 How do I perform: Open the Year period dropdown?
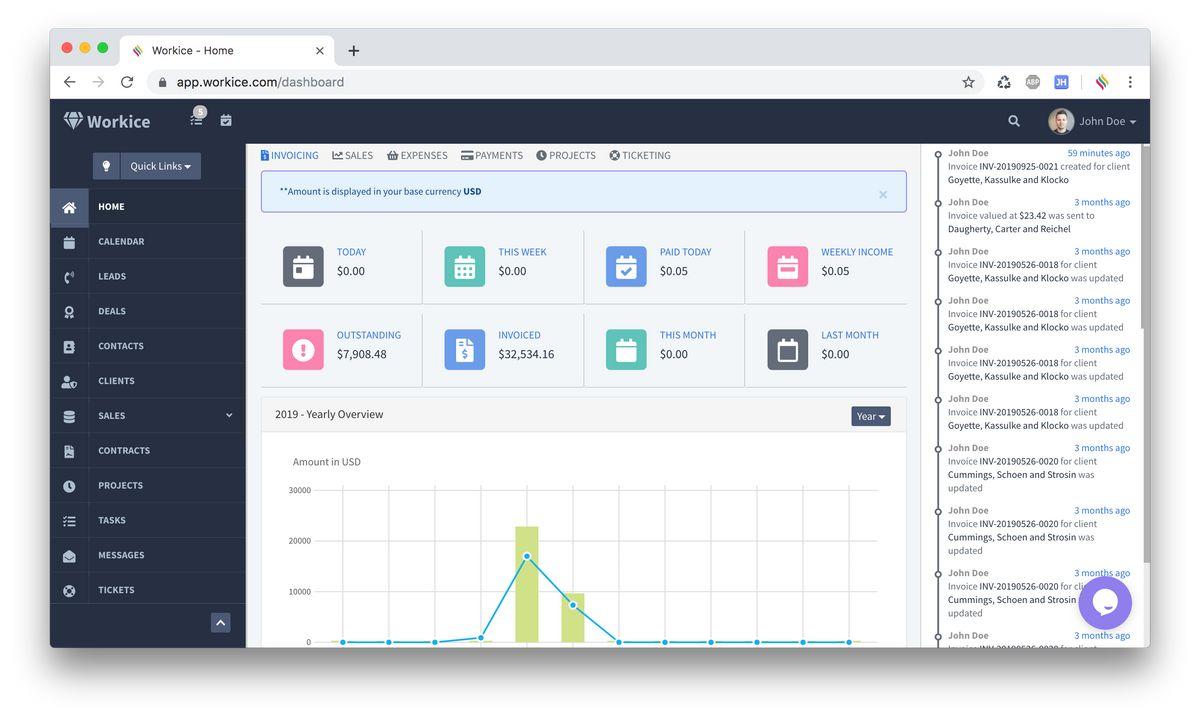pyautogui.click(x=870, y=416)
